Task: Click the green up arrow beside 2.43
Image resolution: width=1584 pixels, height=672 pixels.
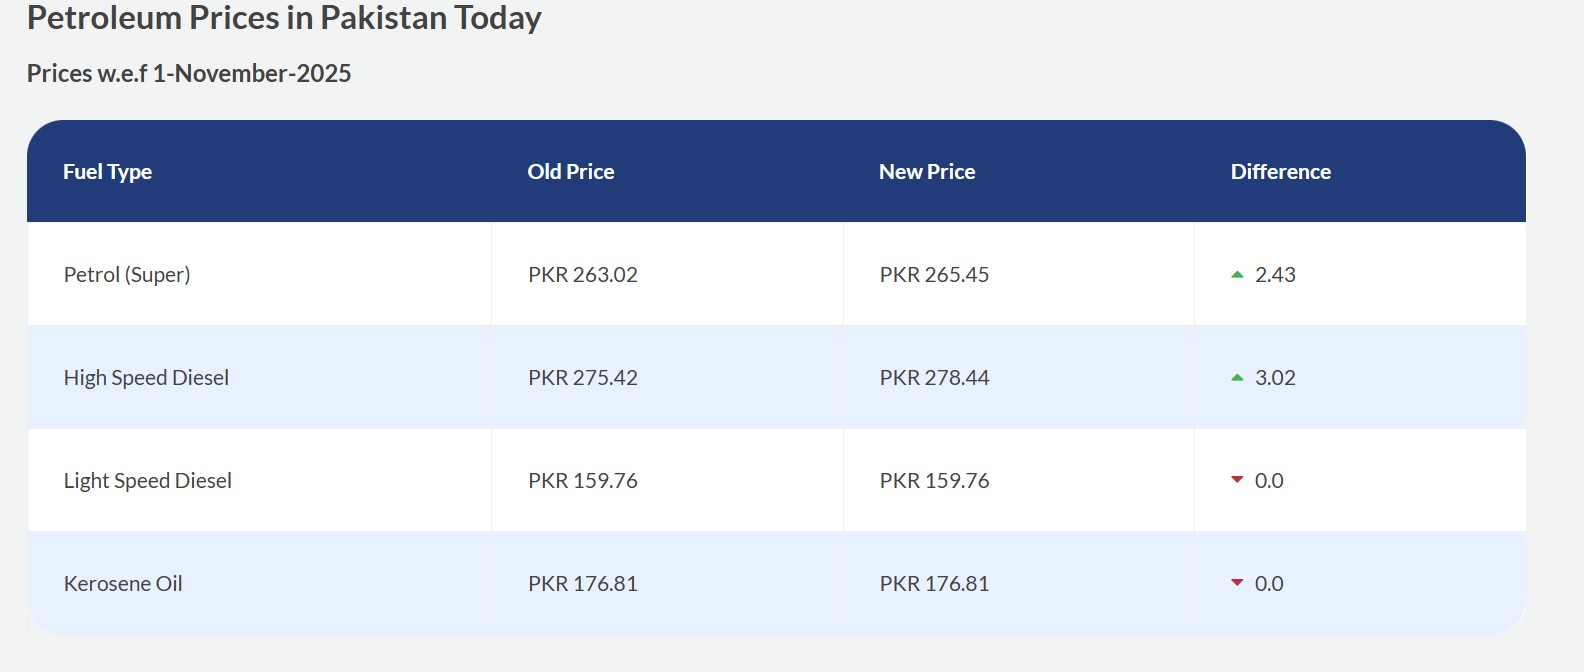Action: 1237,274
